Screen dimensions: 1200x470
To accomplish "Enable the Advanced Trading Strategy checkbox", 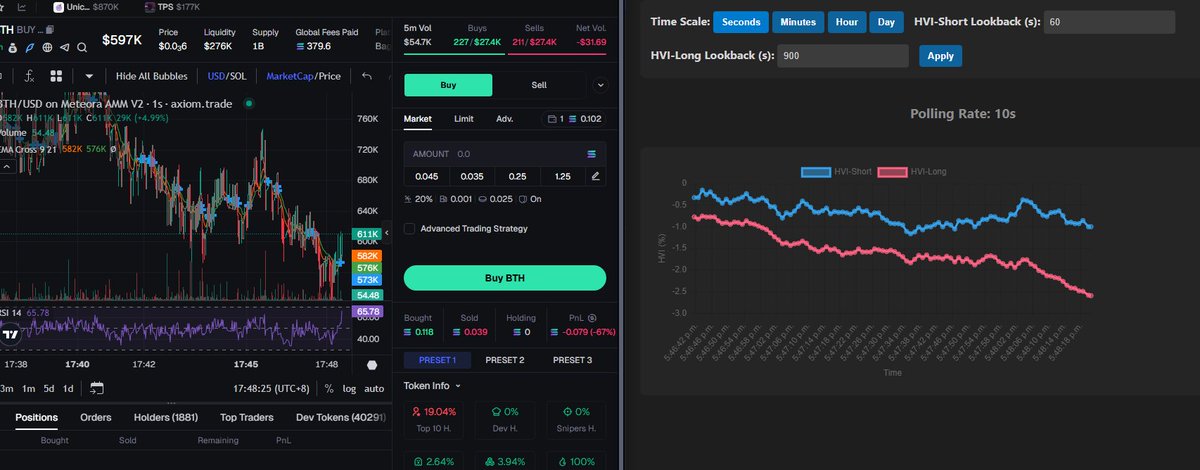I will click(x=409, y=229).
